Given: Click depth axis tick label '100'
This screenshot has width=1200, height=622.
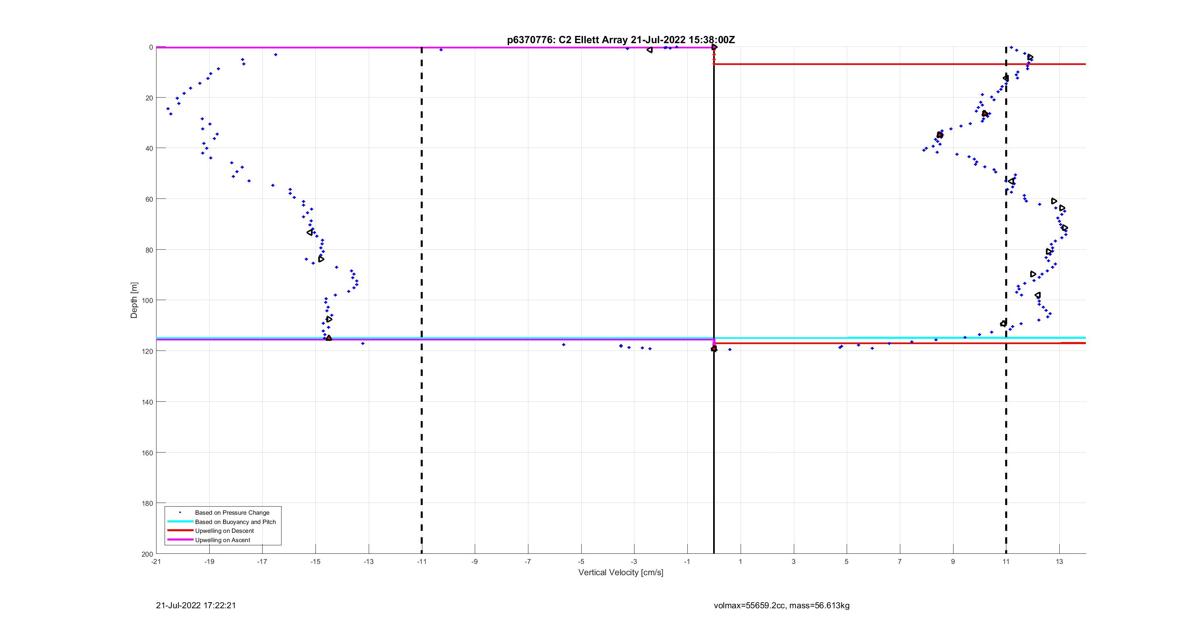Looking at the screenshot, I should [x=146, y=300].
